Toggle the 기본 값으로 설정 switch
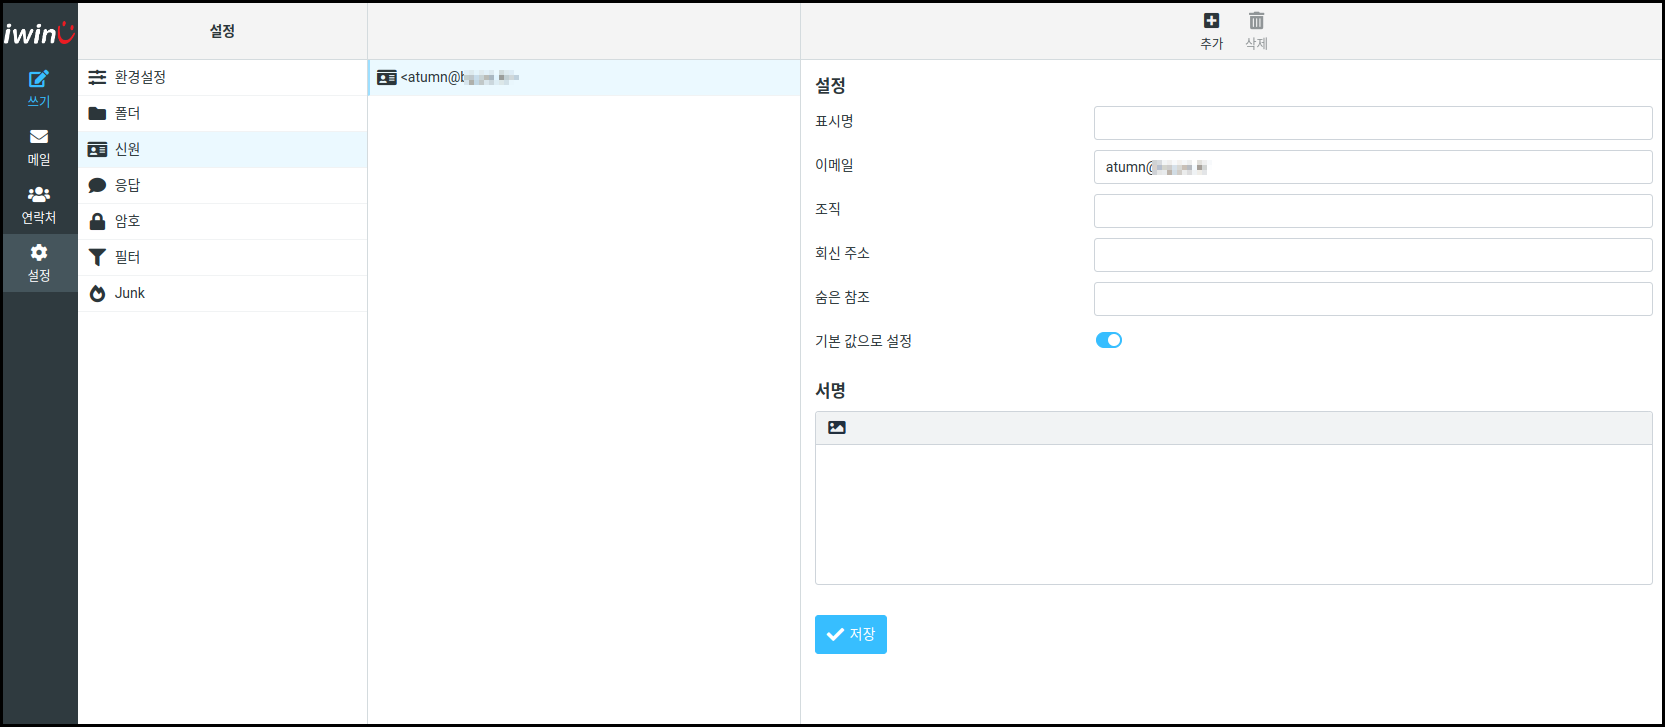The height and width of the screenshot is (727, 1665). pyautogui.click(x=1108, y=340)
